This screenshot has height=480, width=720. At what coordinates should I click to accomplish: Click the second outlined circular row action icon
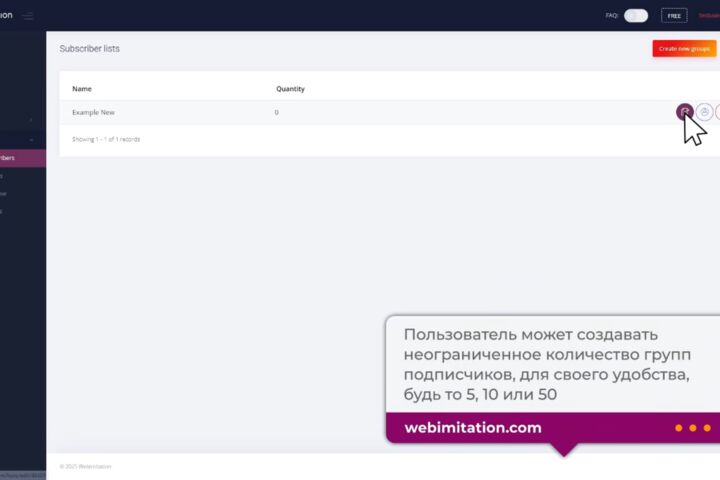tap(704, 112)
